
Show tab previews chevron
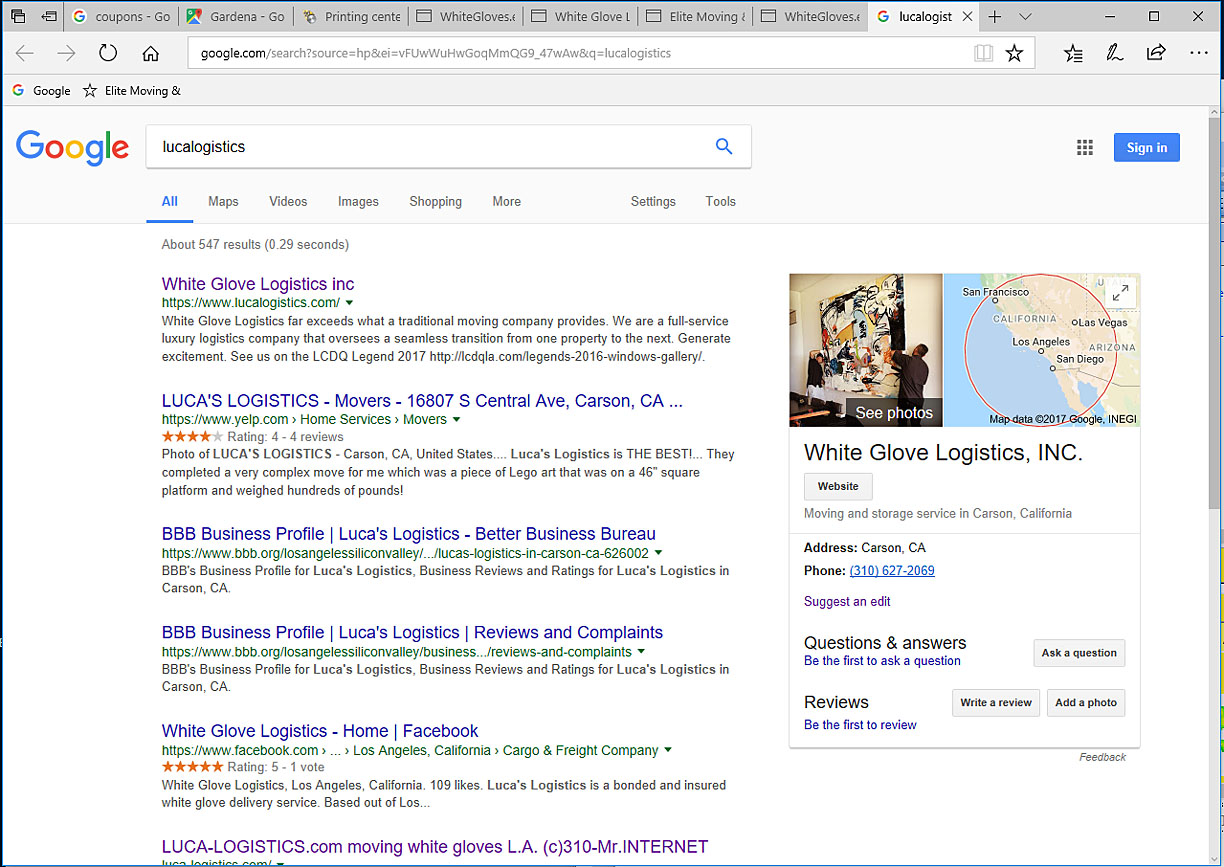[x=1025, y=17]
